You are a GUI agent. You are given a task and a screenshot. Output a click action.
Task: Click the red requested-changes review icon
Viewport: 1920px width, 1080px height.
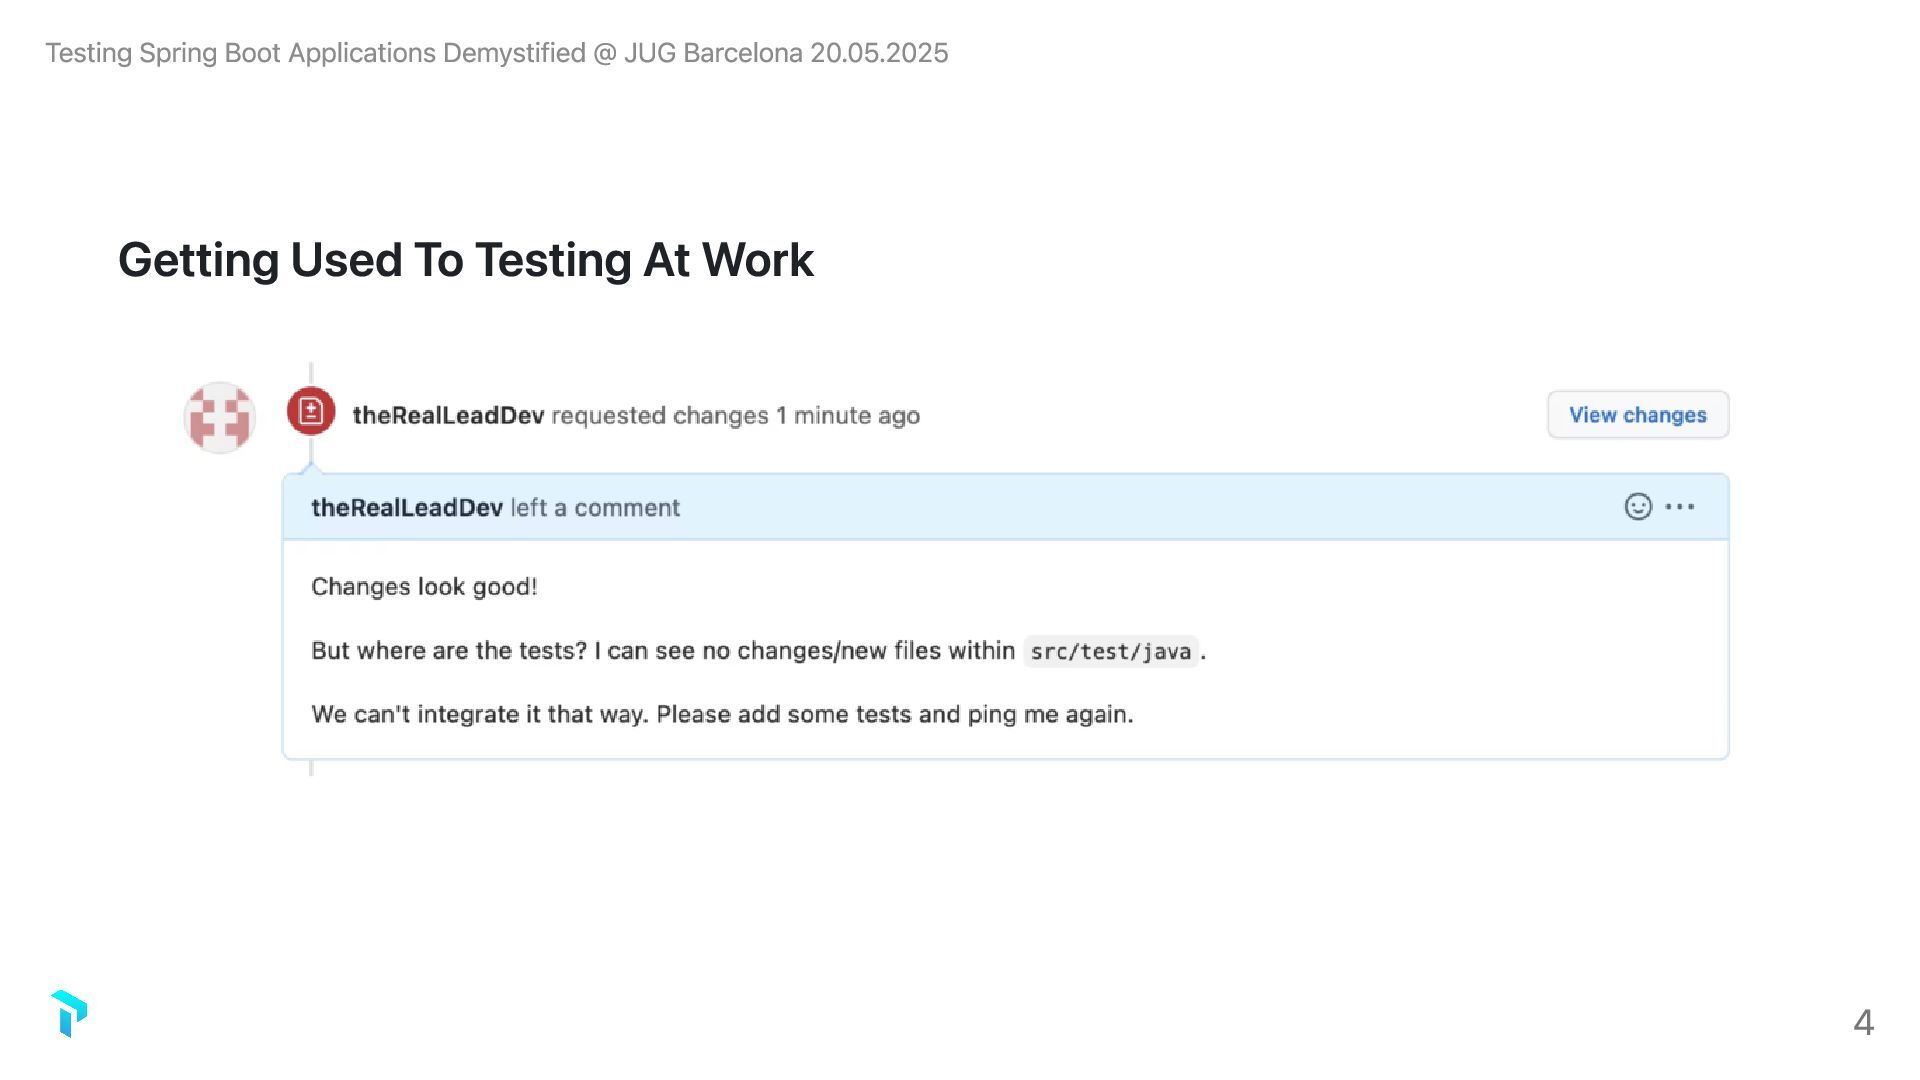[x=311, y=411]
